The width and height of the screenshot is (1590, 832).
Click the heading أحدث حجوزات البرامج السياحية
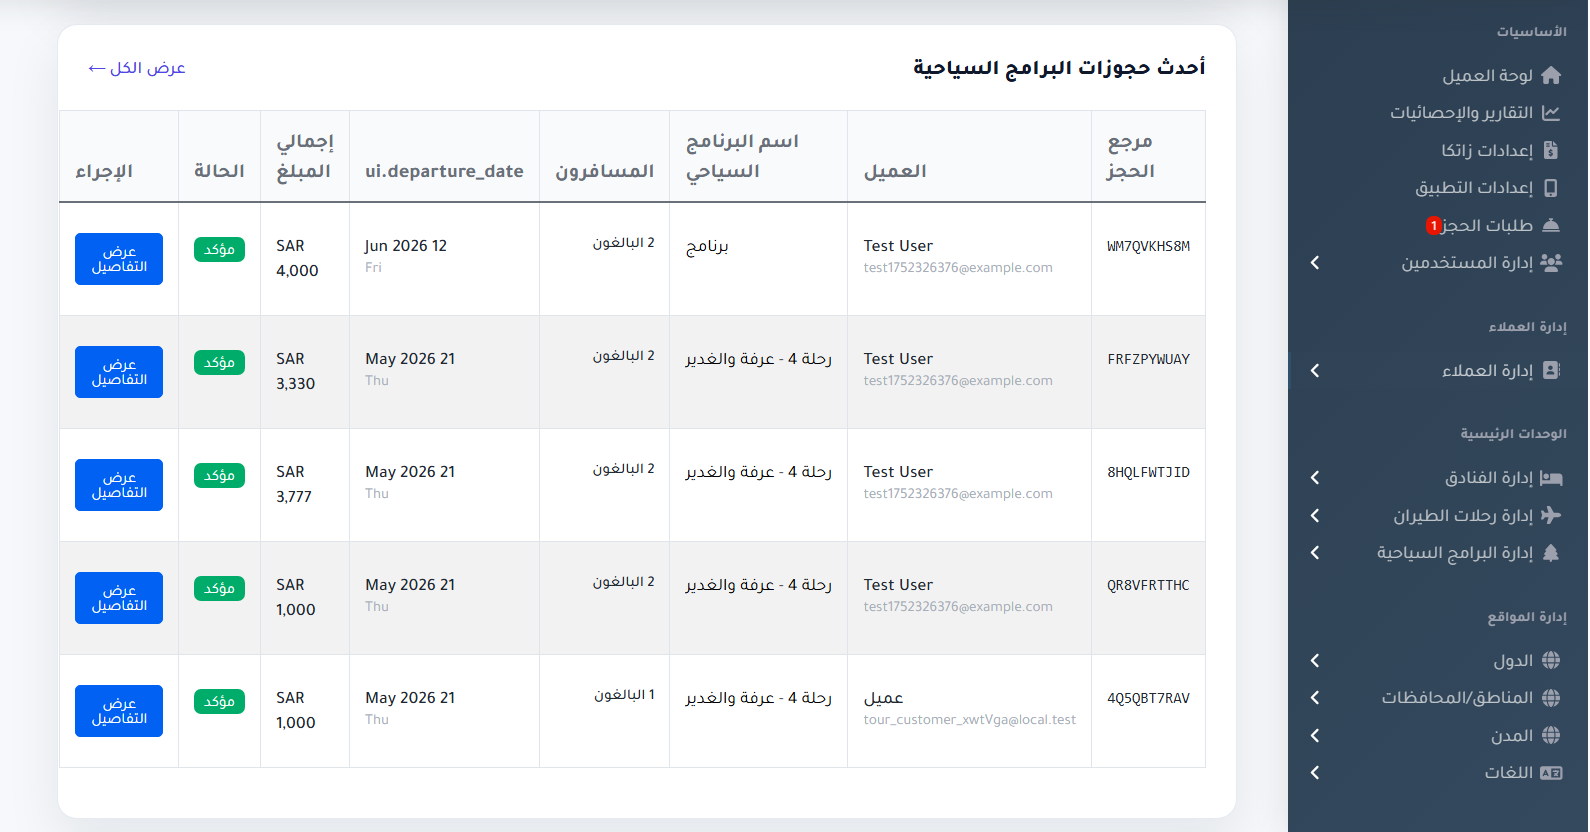pyautogui.click(x=1059, y=67)
